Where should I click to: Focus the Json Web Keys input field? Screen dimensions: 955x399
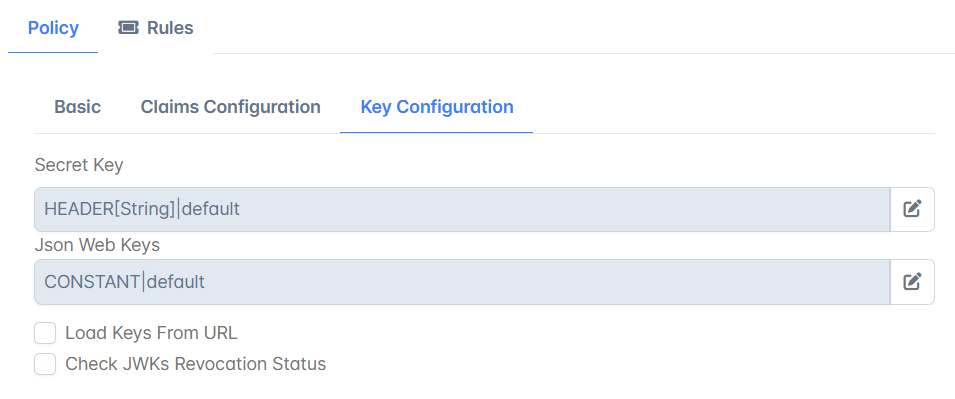[462, 281]
